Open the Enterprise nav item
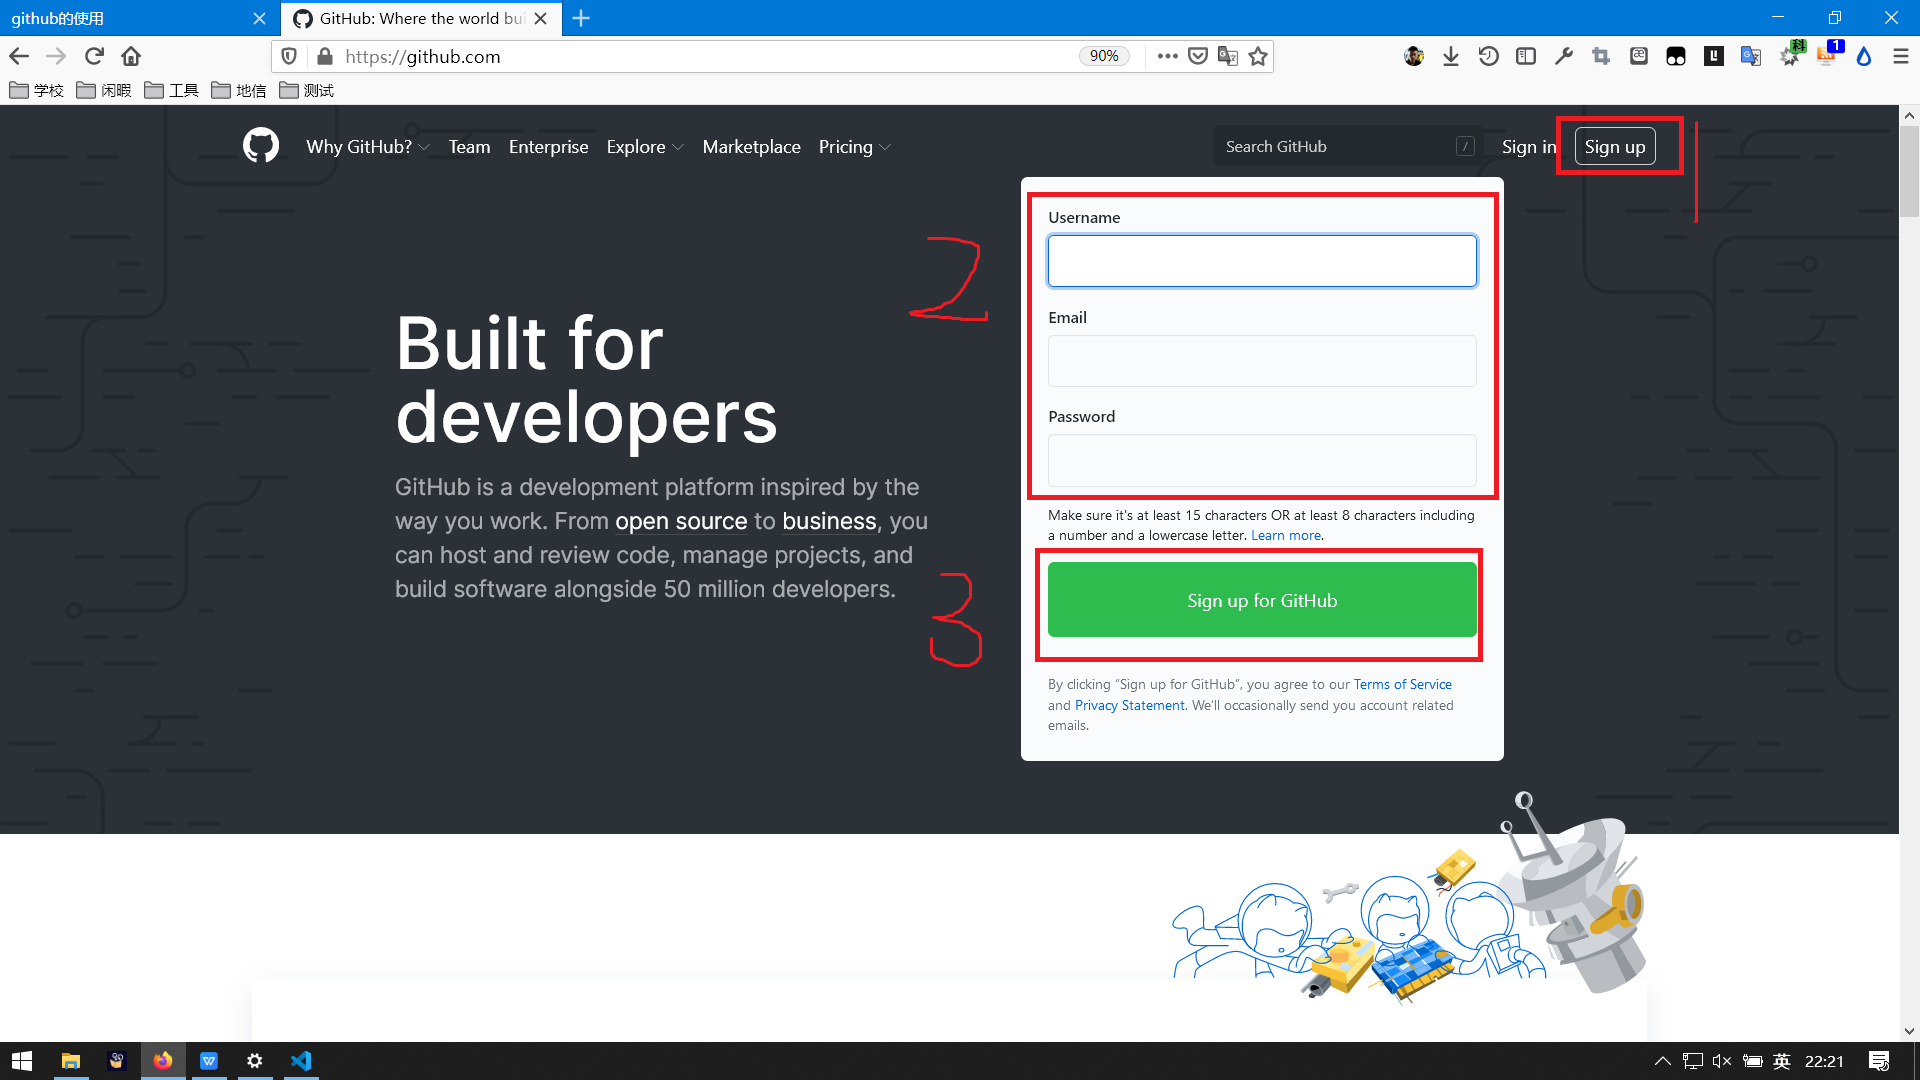Screen dimensions: 1920x1080 coord(548,147)
